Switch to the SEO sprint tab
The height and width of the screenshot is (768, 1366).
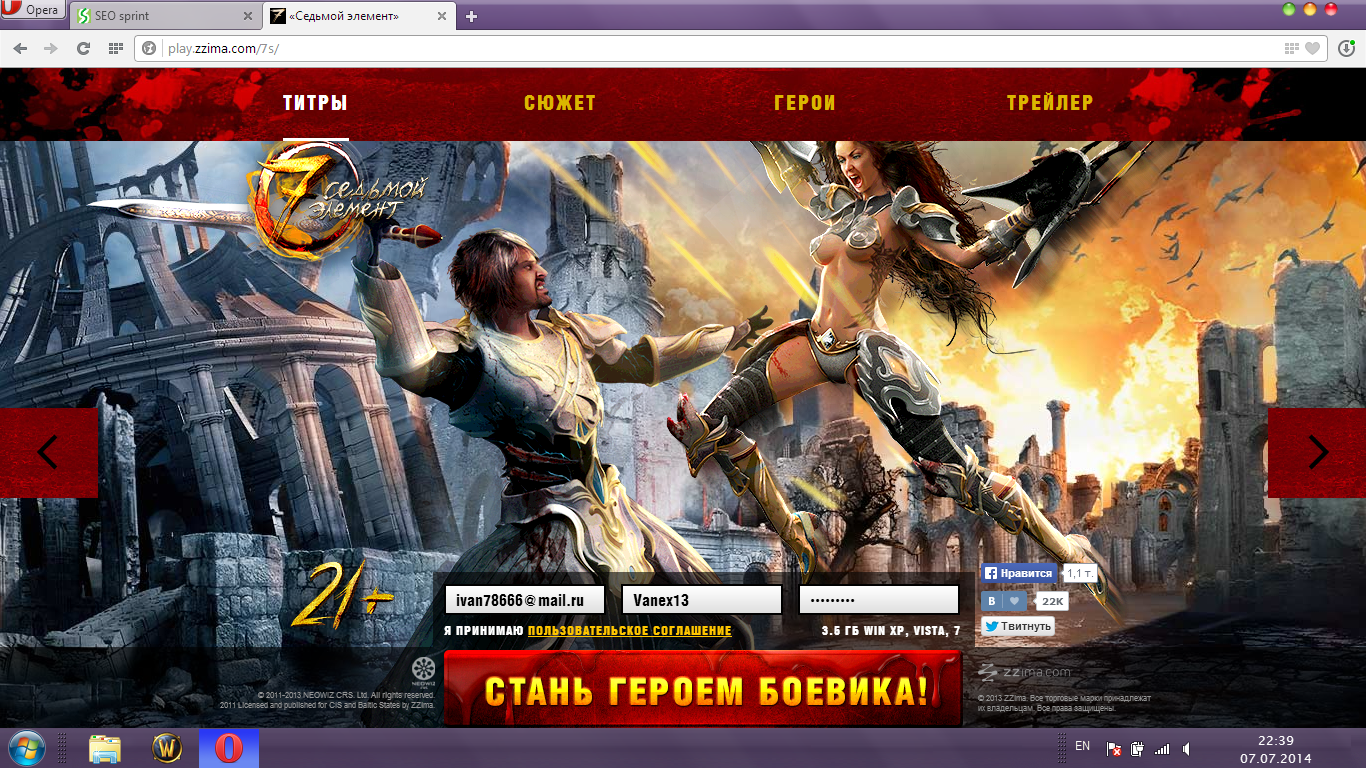tap(165, 16)
